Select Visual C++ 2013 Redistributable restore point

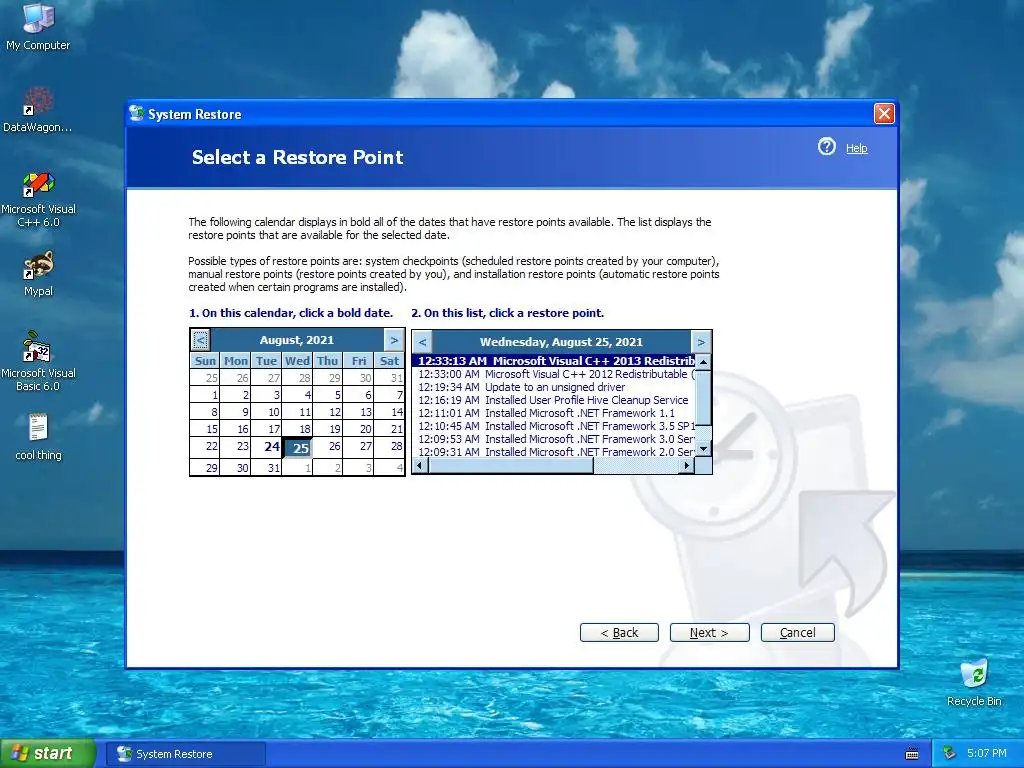tap(554, 361)
